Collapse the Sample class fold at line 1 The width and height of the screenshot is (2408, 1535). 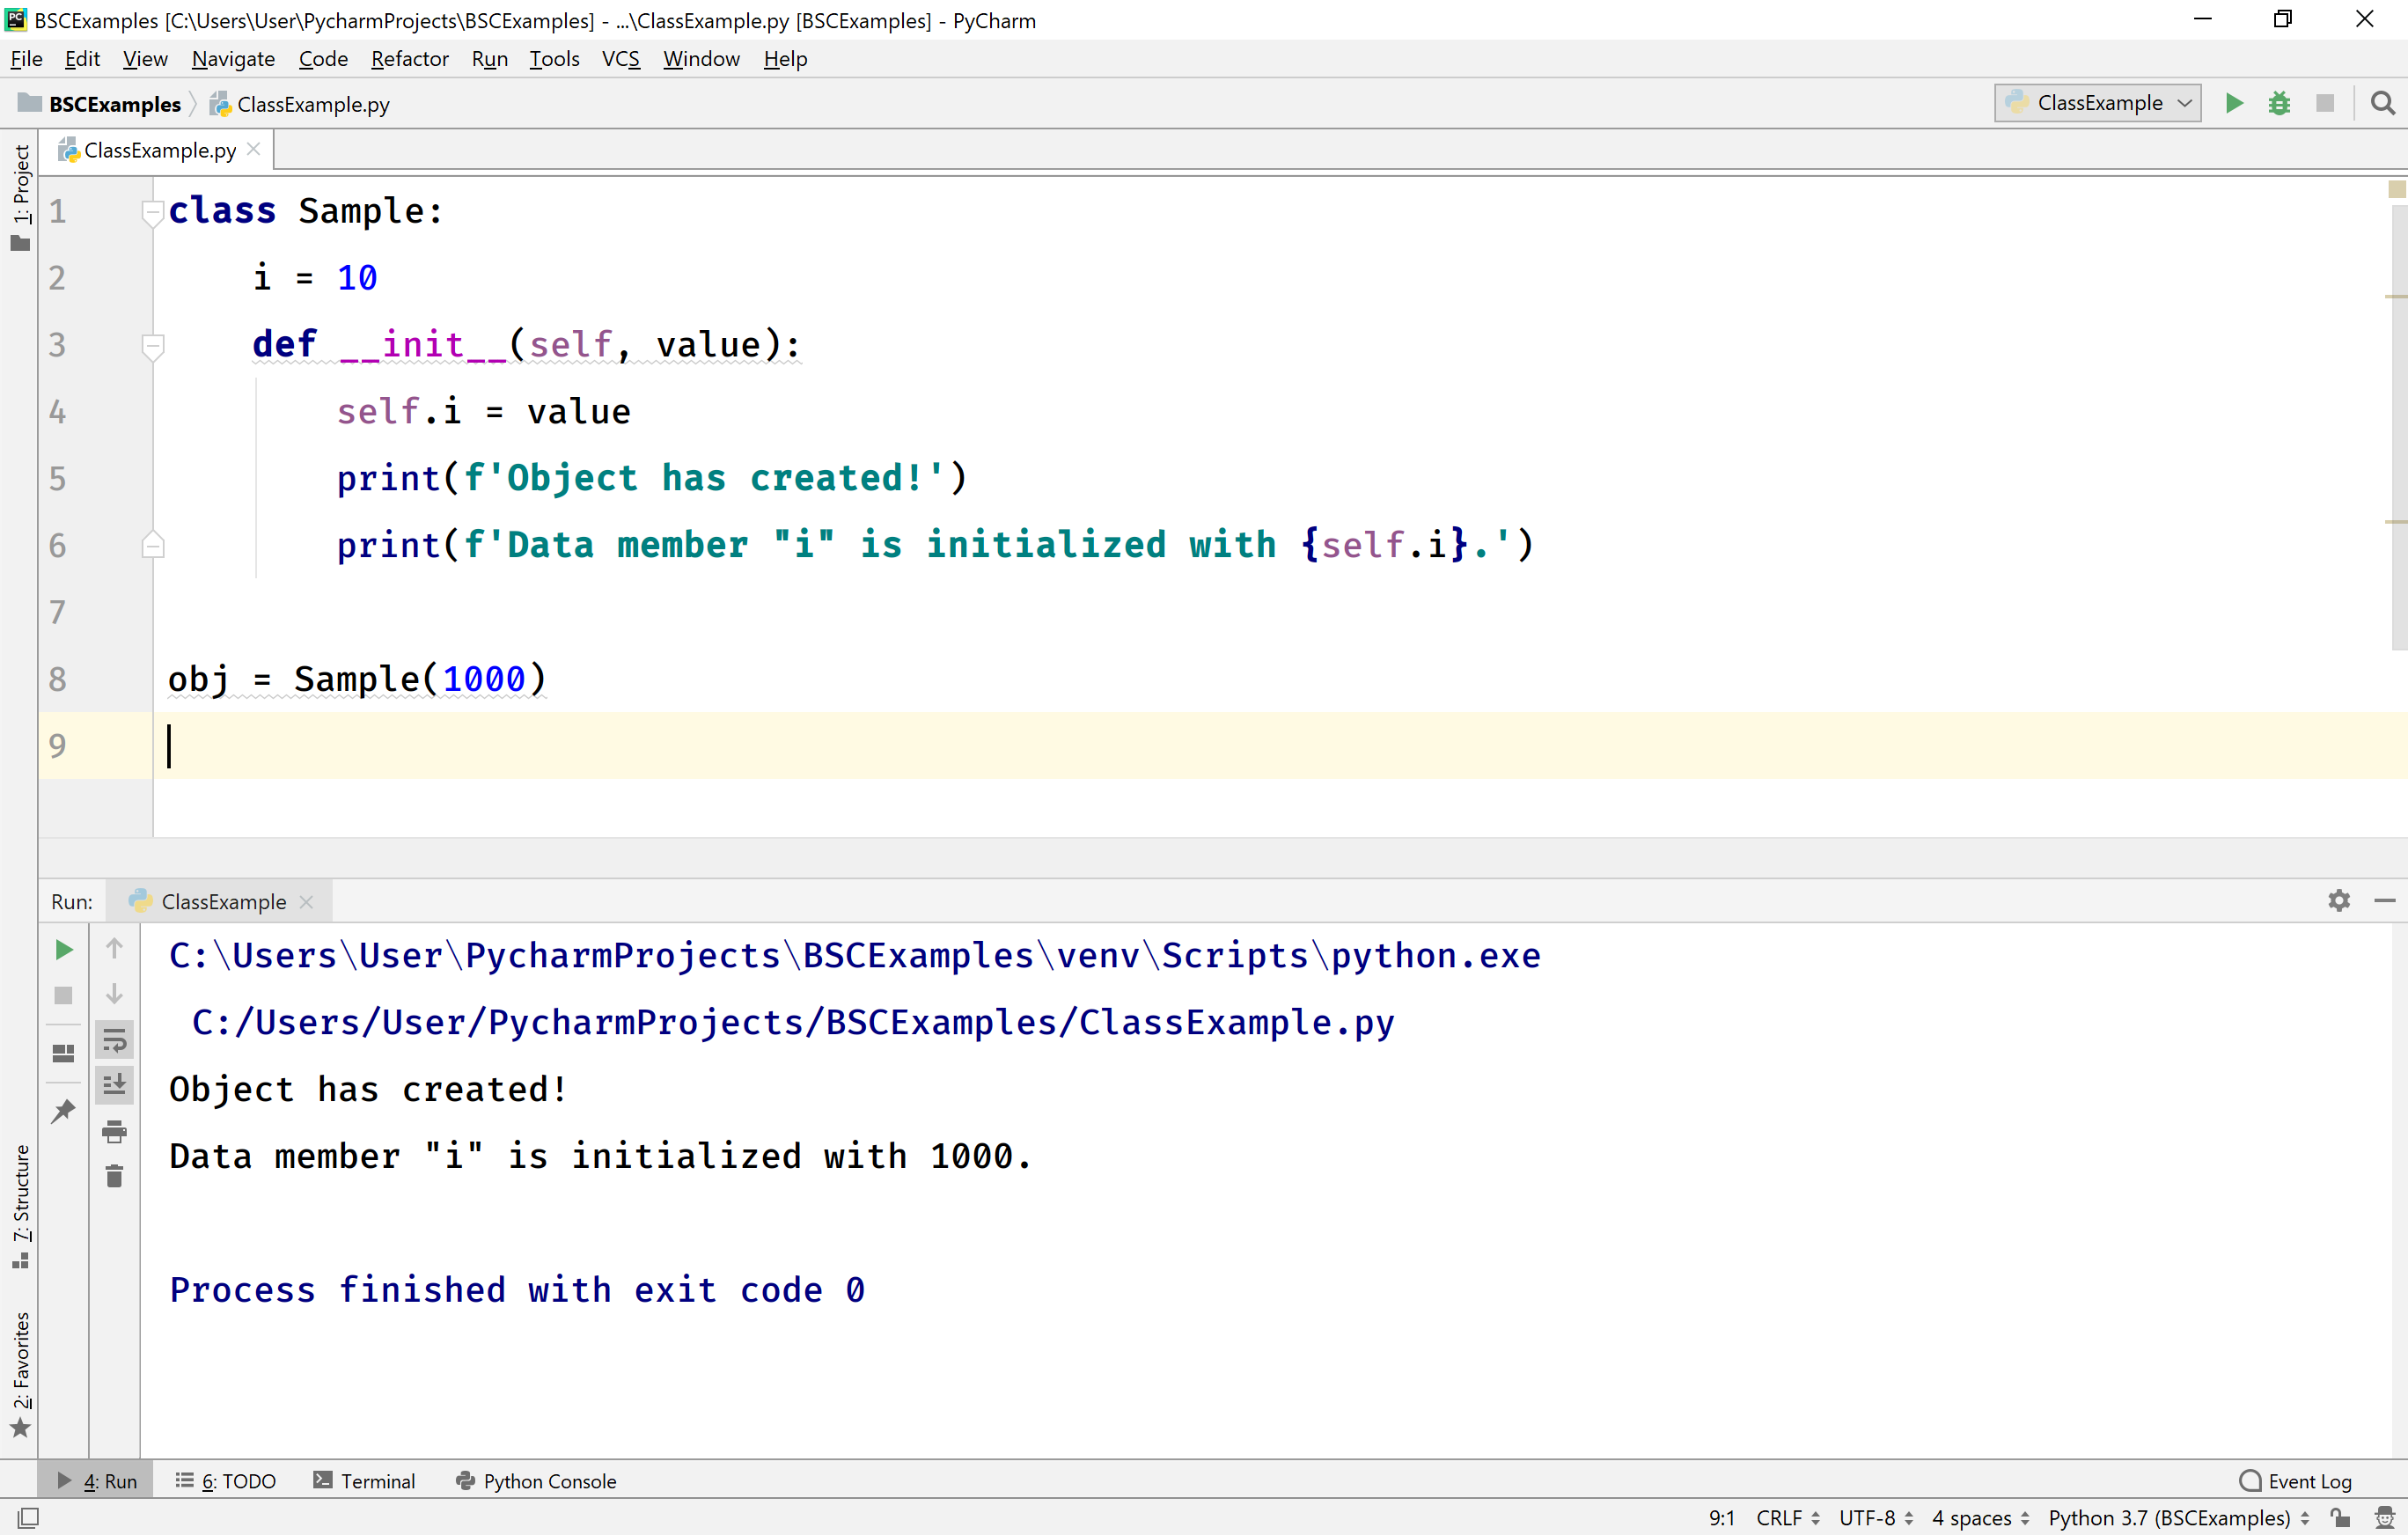pyautogui.click(x=152, y=211)
